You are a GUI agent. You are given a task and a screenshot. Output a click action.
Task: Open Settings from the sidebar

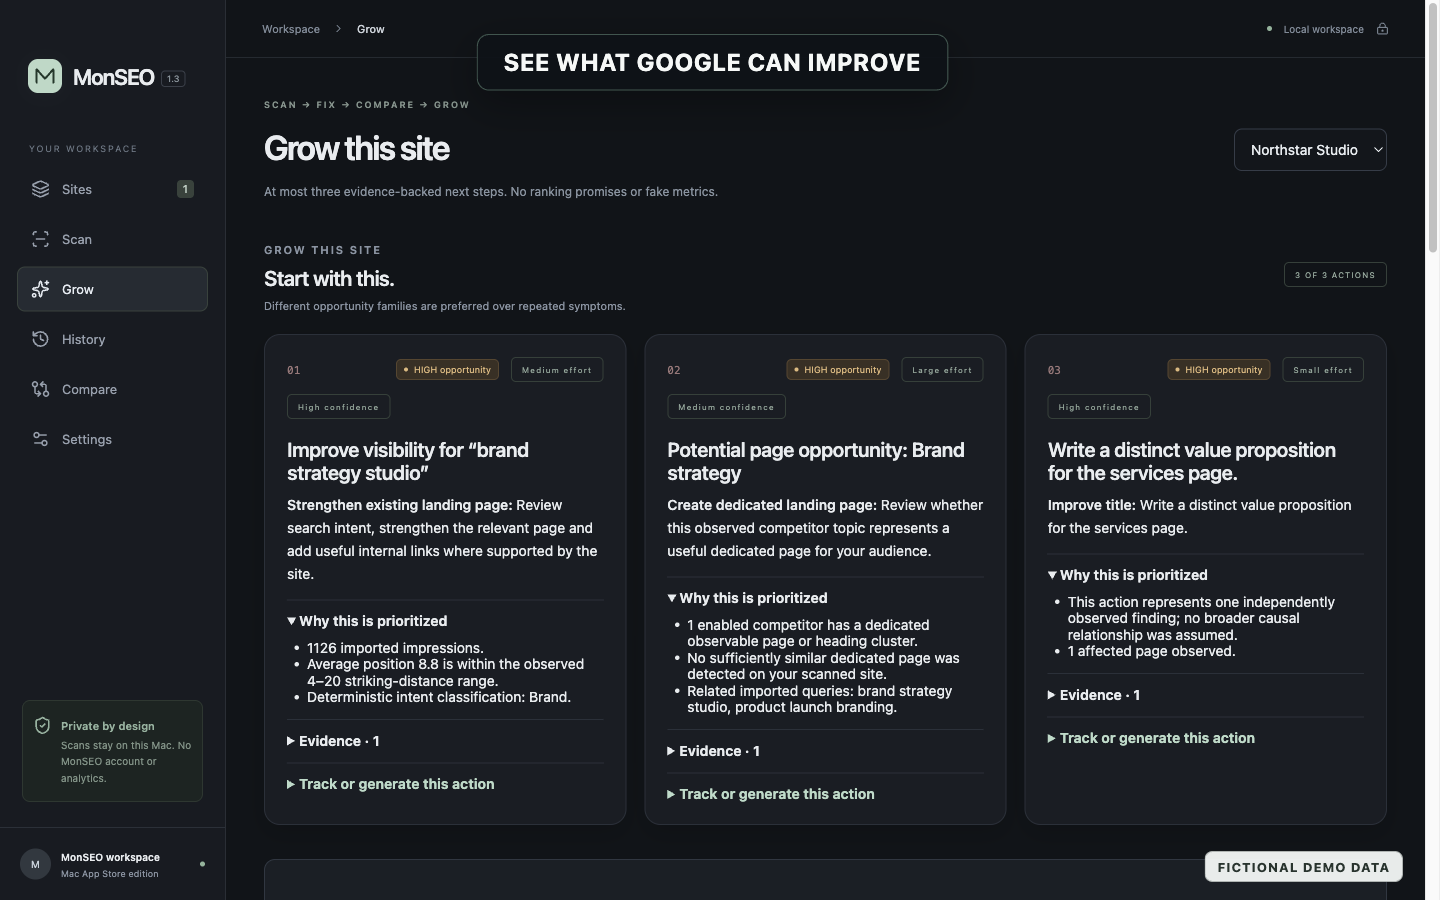click(112, 439)
